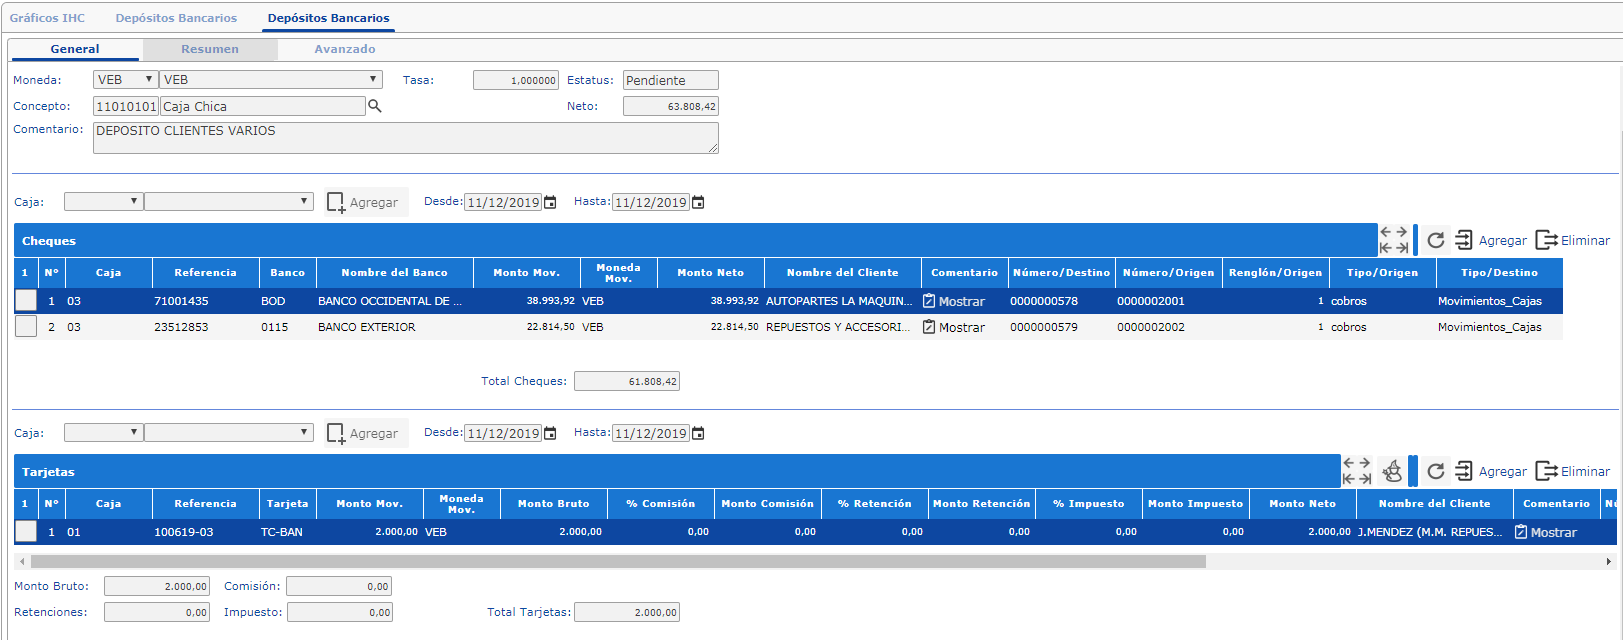
Task: Click Agregar text in Tarjetas toolbar
Action: click(1503, 472)
